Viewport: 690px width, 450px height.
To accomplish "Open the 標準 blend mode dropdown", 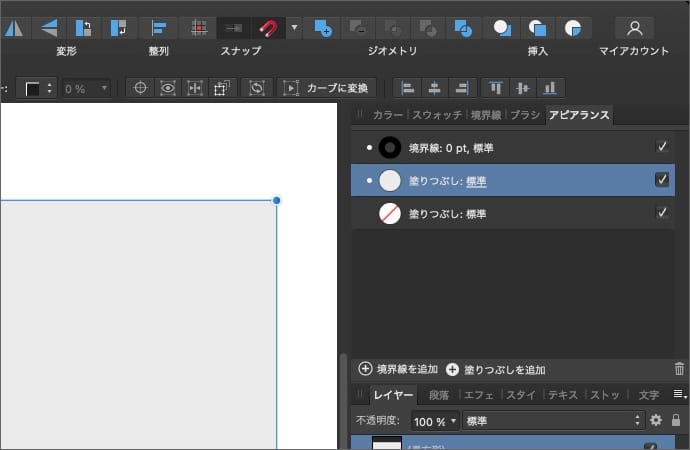I will [554, 421].
